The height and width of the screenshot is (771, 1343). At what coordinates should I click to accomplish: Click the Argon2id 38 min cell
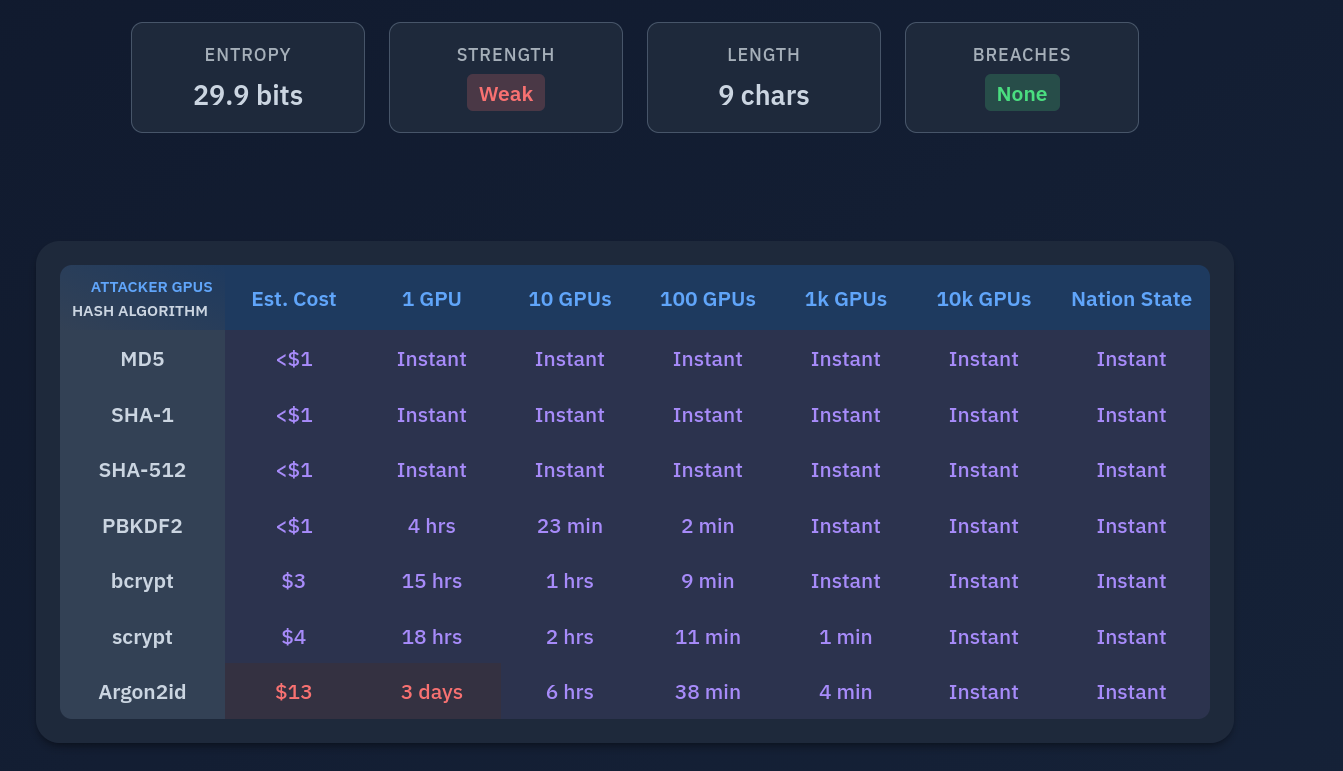[x=708, y=692]
